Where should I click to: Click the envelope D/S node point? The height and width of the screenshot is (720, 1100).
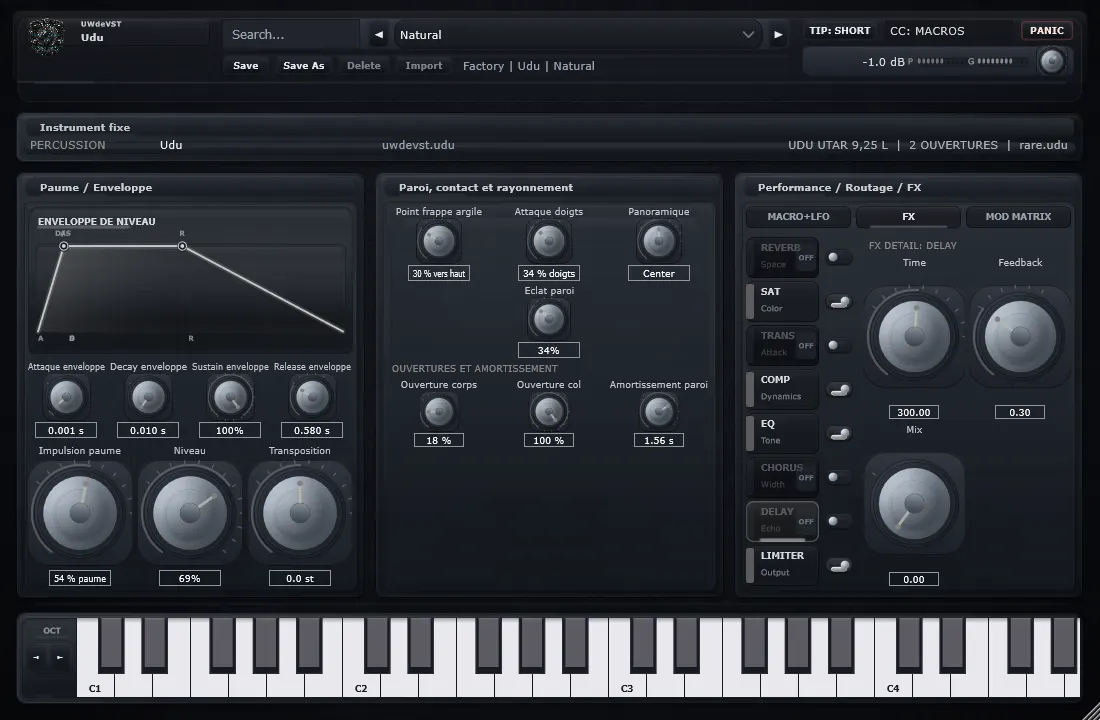click(x=64, y=246)
